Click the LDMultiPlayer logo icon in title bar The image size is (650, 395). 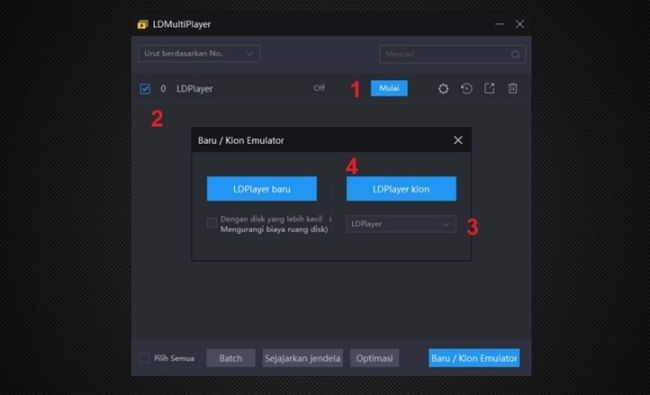(143, 24)
